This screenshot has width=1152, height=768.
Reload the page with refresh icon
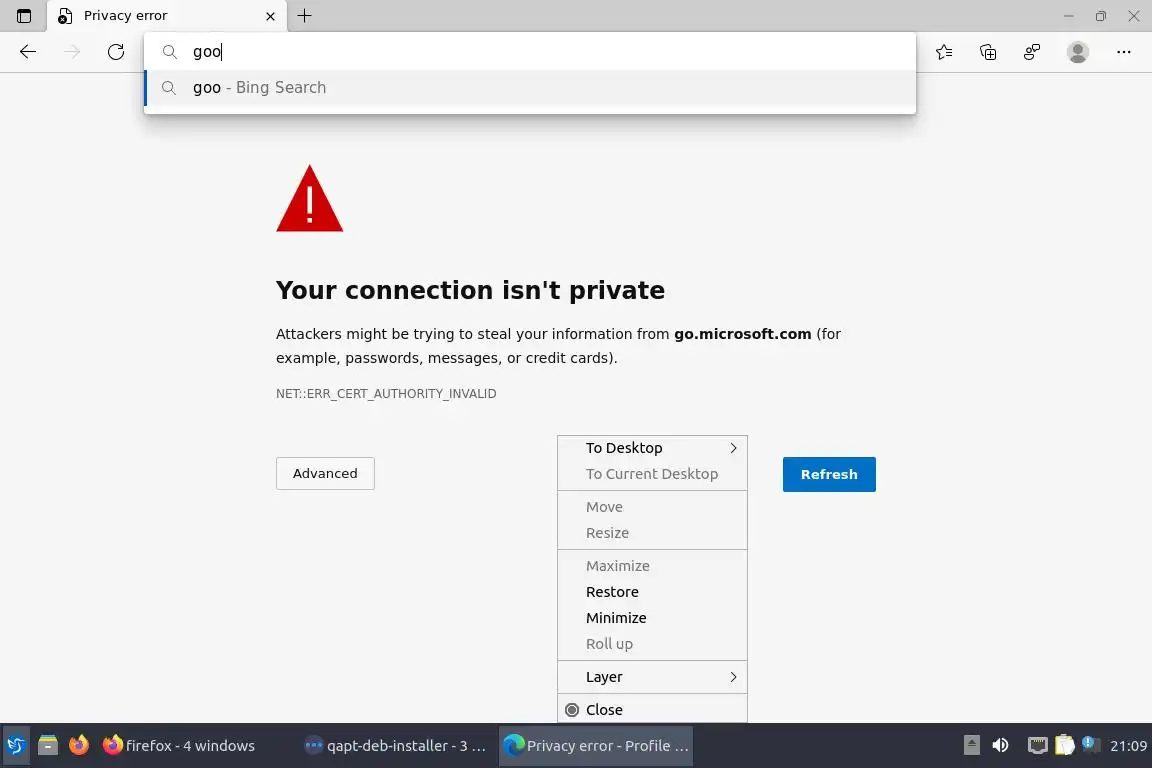[116, 52]
